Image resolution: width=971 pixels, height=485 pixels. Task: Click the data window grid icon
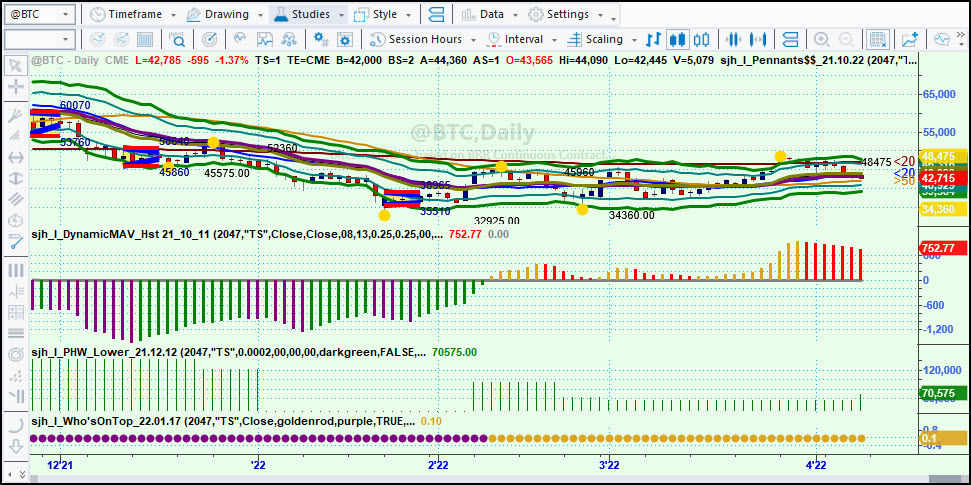pos(145,40)
